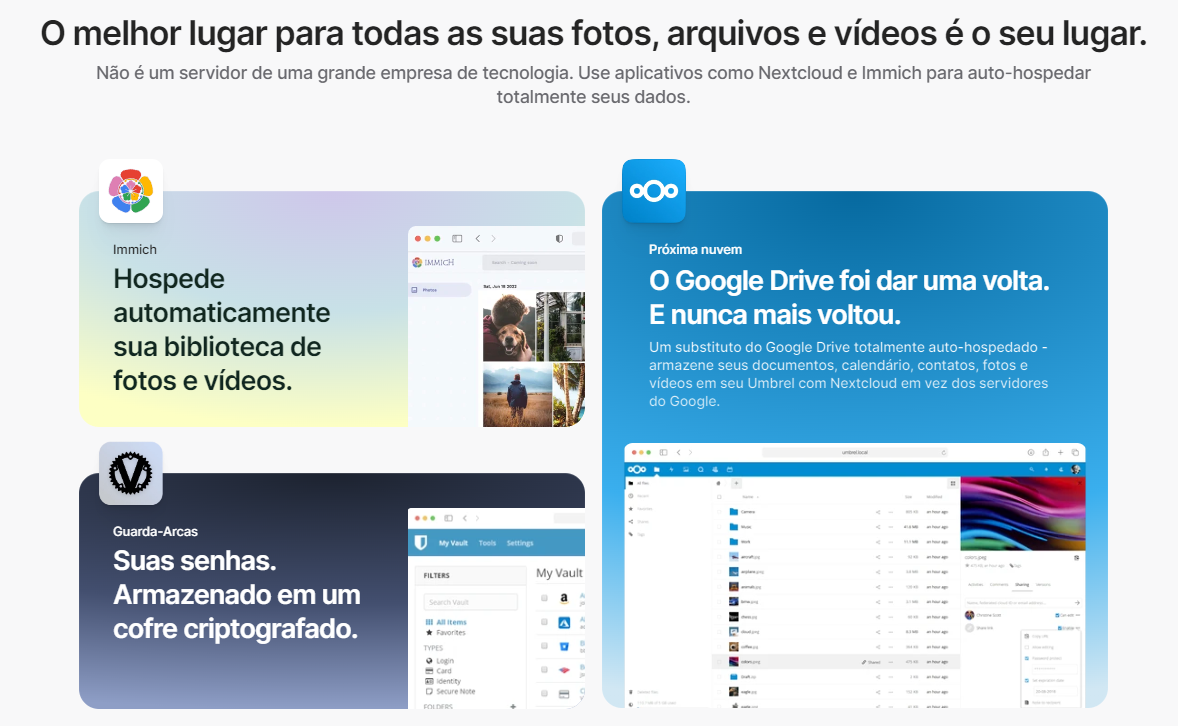The width and height of the screenshot is (1178, 726).
Task: Click the Nextcloud logo in the Nextcloud window header
Action: pos(637,469)
